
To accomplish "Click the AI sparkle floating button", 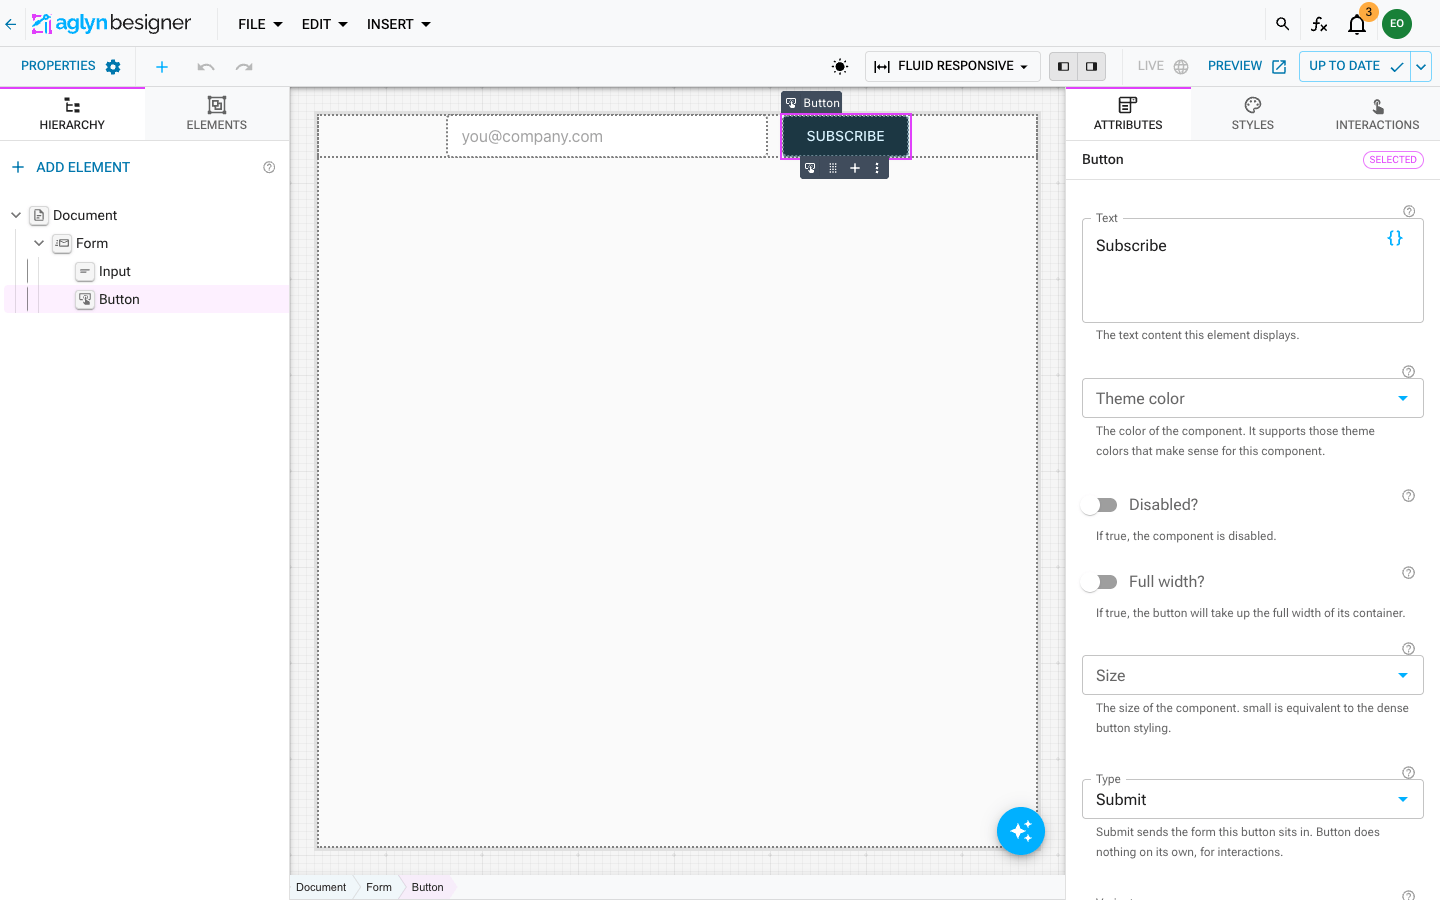I will point(1021,831).
